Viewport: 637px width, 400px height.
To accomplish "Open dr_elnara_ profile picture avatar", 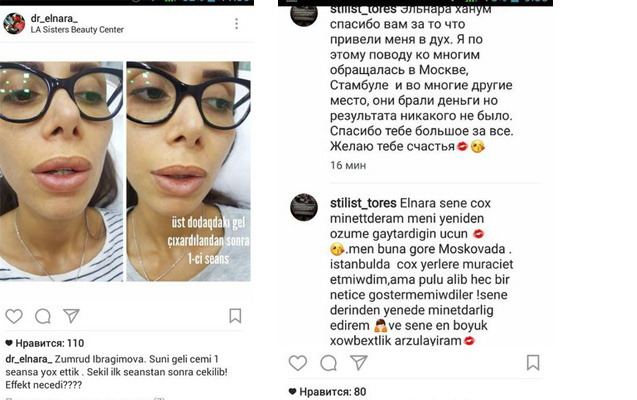I will pyautogui.click(x=14, y=23).
